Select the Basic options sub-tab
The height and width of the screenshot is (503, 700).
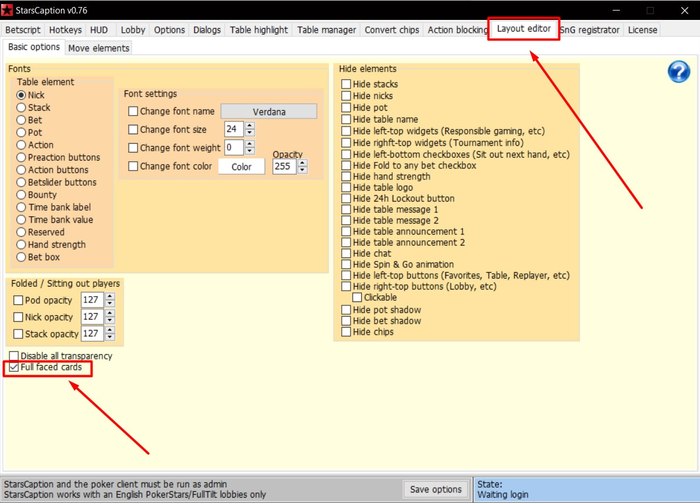(x=34, y=47)
